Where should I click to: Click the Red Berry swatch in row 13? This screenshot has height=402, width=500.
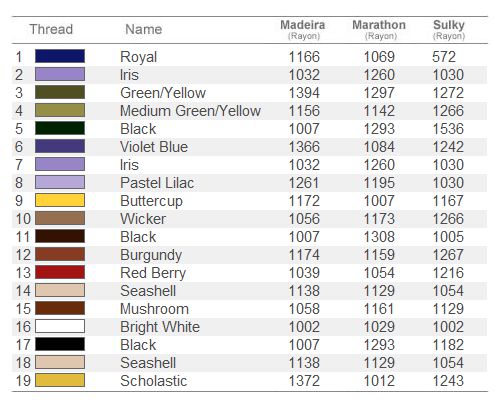(60, 272)
